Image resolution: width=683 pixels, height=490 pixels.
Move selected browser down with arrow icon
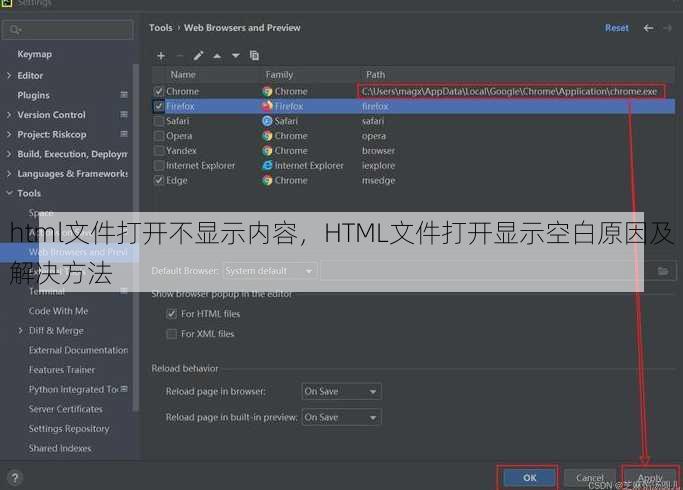click(x=236, y=56)
